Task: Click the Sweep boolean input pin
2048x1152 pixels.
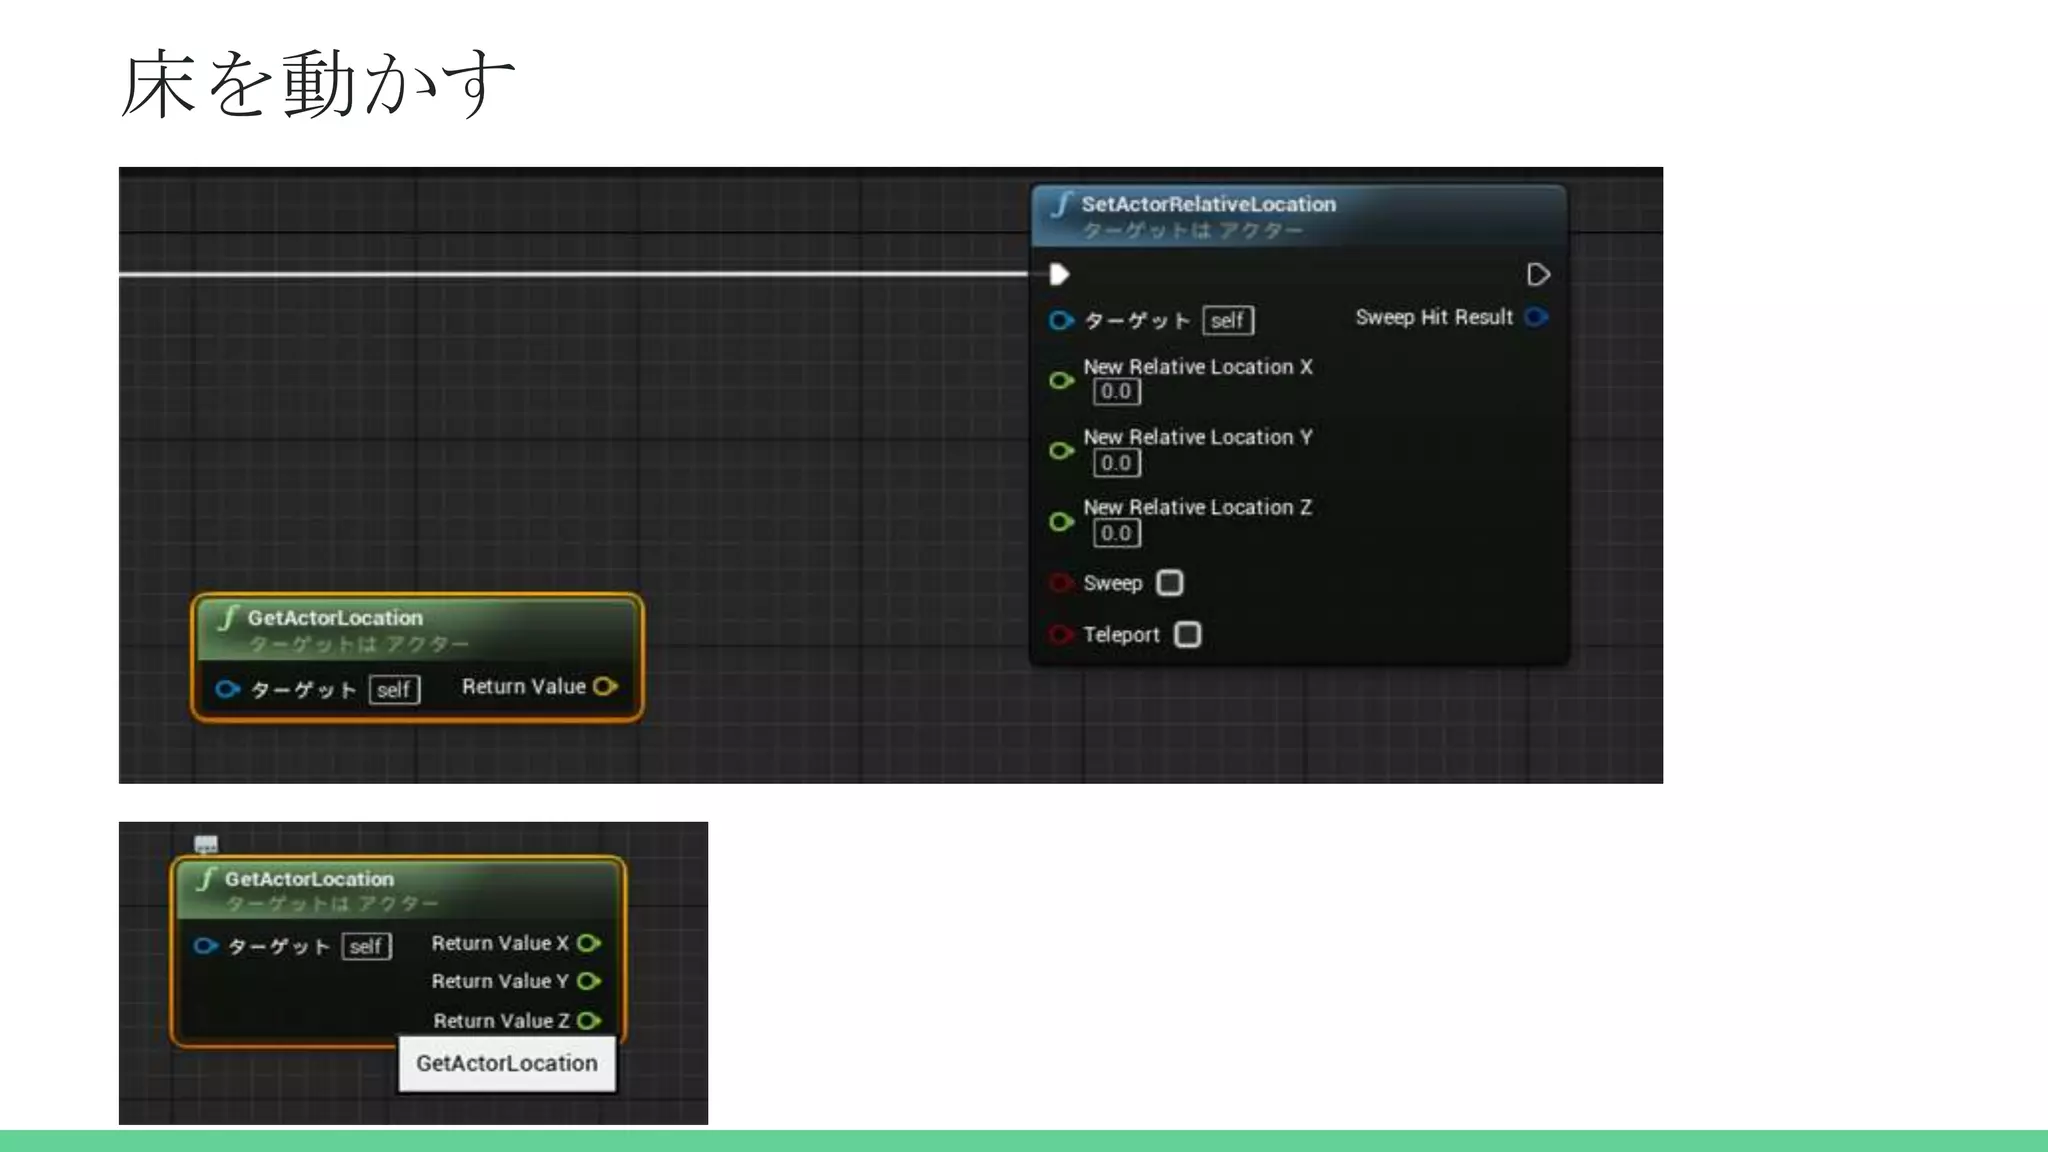Action: [1060, 583]
